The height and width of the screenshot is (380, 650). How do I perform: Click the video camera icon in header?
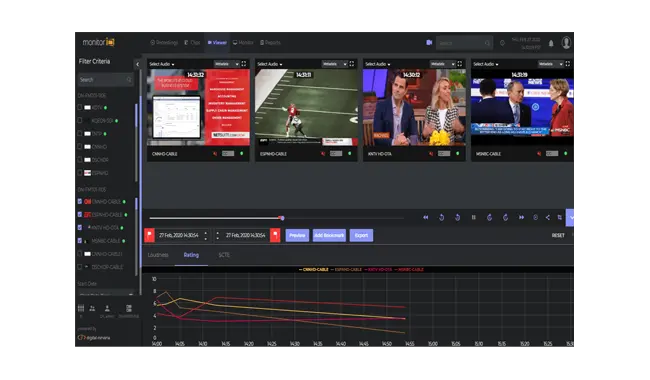[x=429, y=43]
